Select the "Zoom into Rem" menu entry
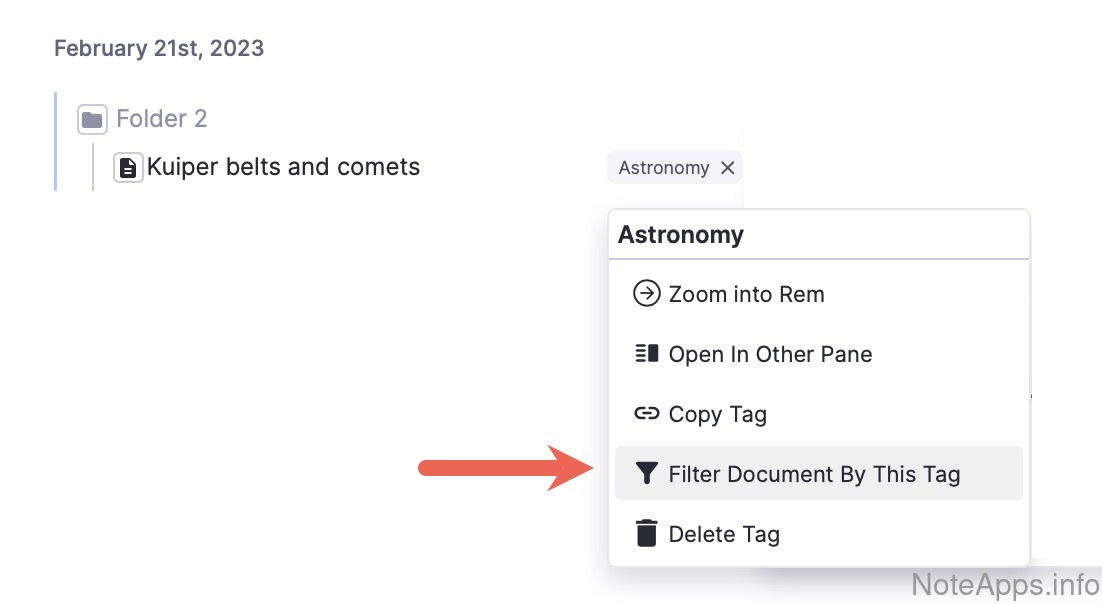This screenshot has width=1102, height=604. [x=746, y=294]
